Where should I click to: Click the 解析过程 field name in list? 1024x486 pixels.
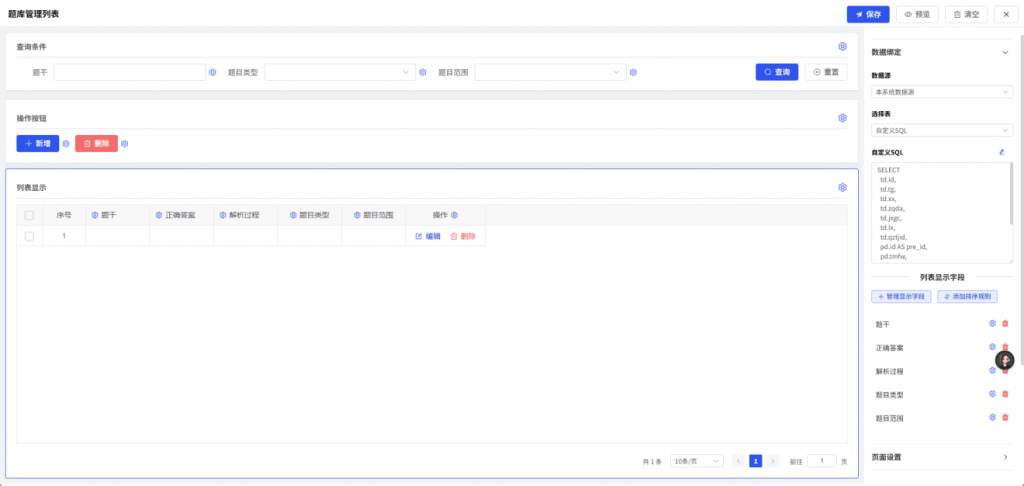point(889,371)
